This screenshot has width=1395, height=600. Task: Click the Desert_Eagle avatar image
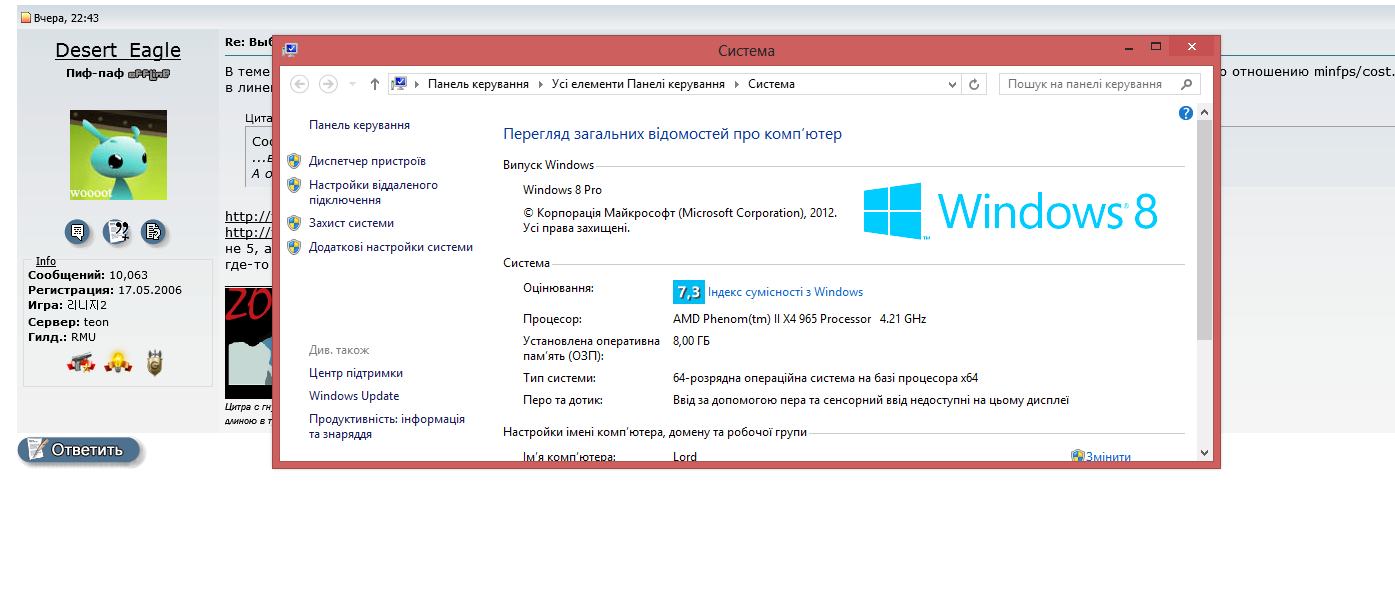[118, 155]
